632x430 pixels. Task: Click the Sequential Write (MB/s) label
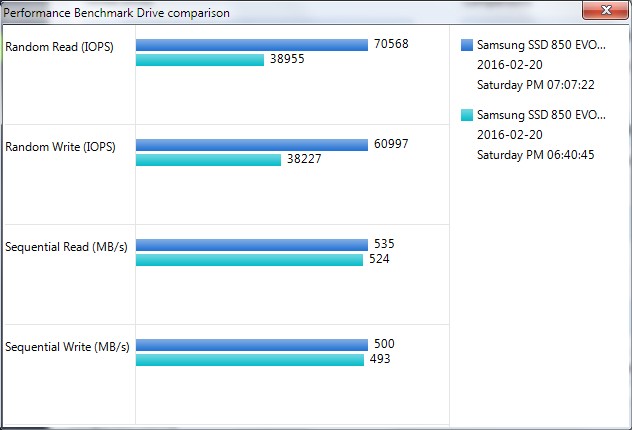click(67, 347)
